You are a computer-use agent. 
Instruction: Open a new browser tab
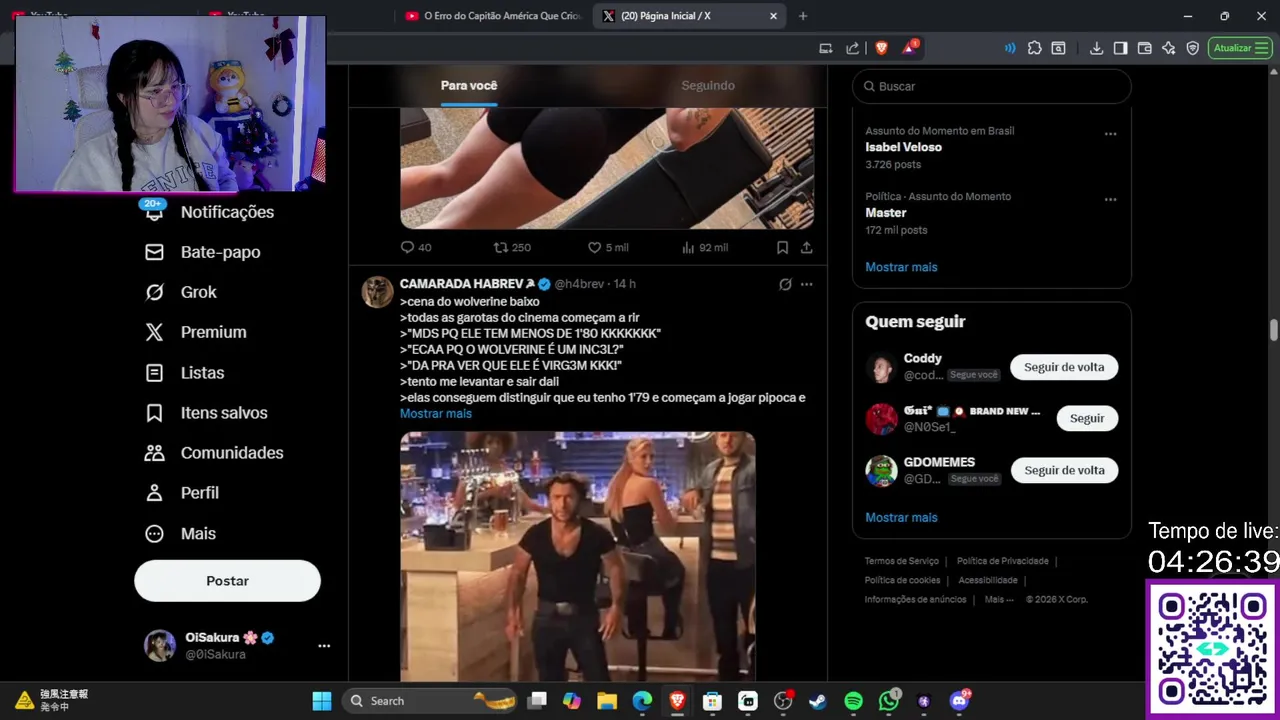click(x=802, y=16)
